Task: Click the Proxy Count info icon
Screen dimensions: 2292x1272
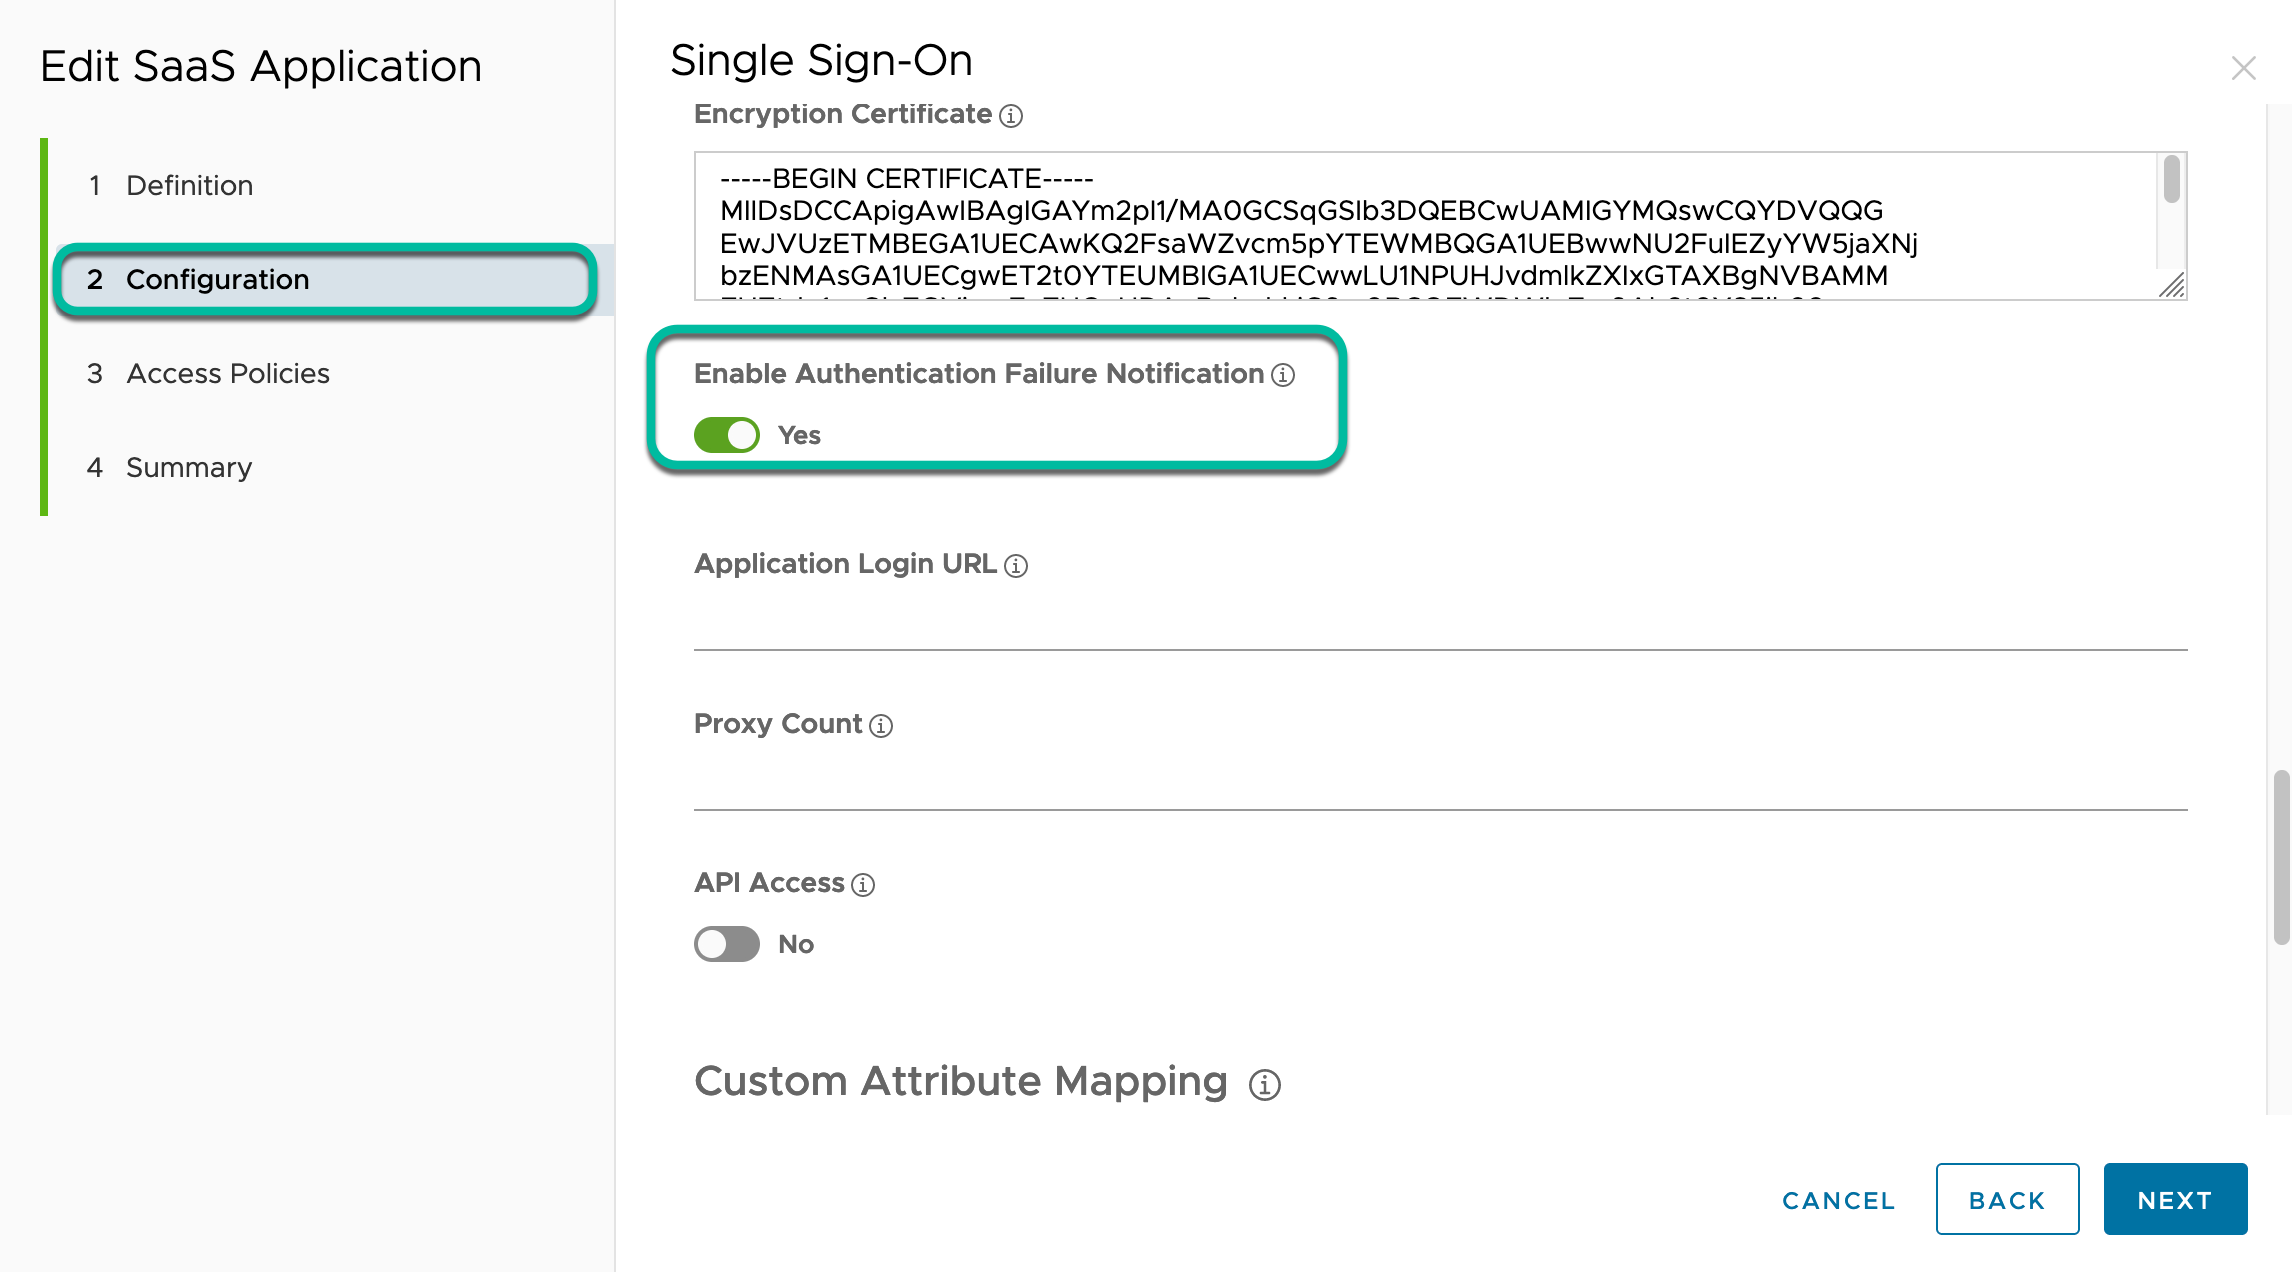Action: (881, 726)
